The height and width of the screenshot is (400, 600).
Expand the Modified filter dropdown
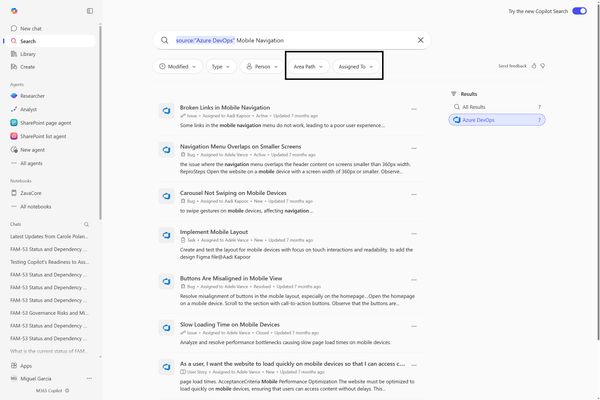[178, 67]
